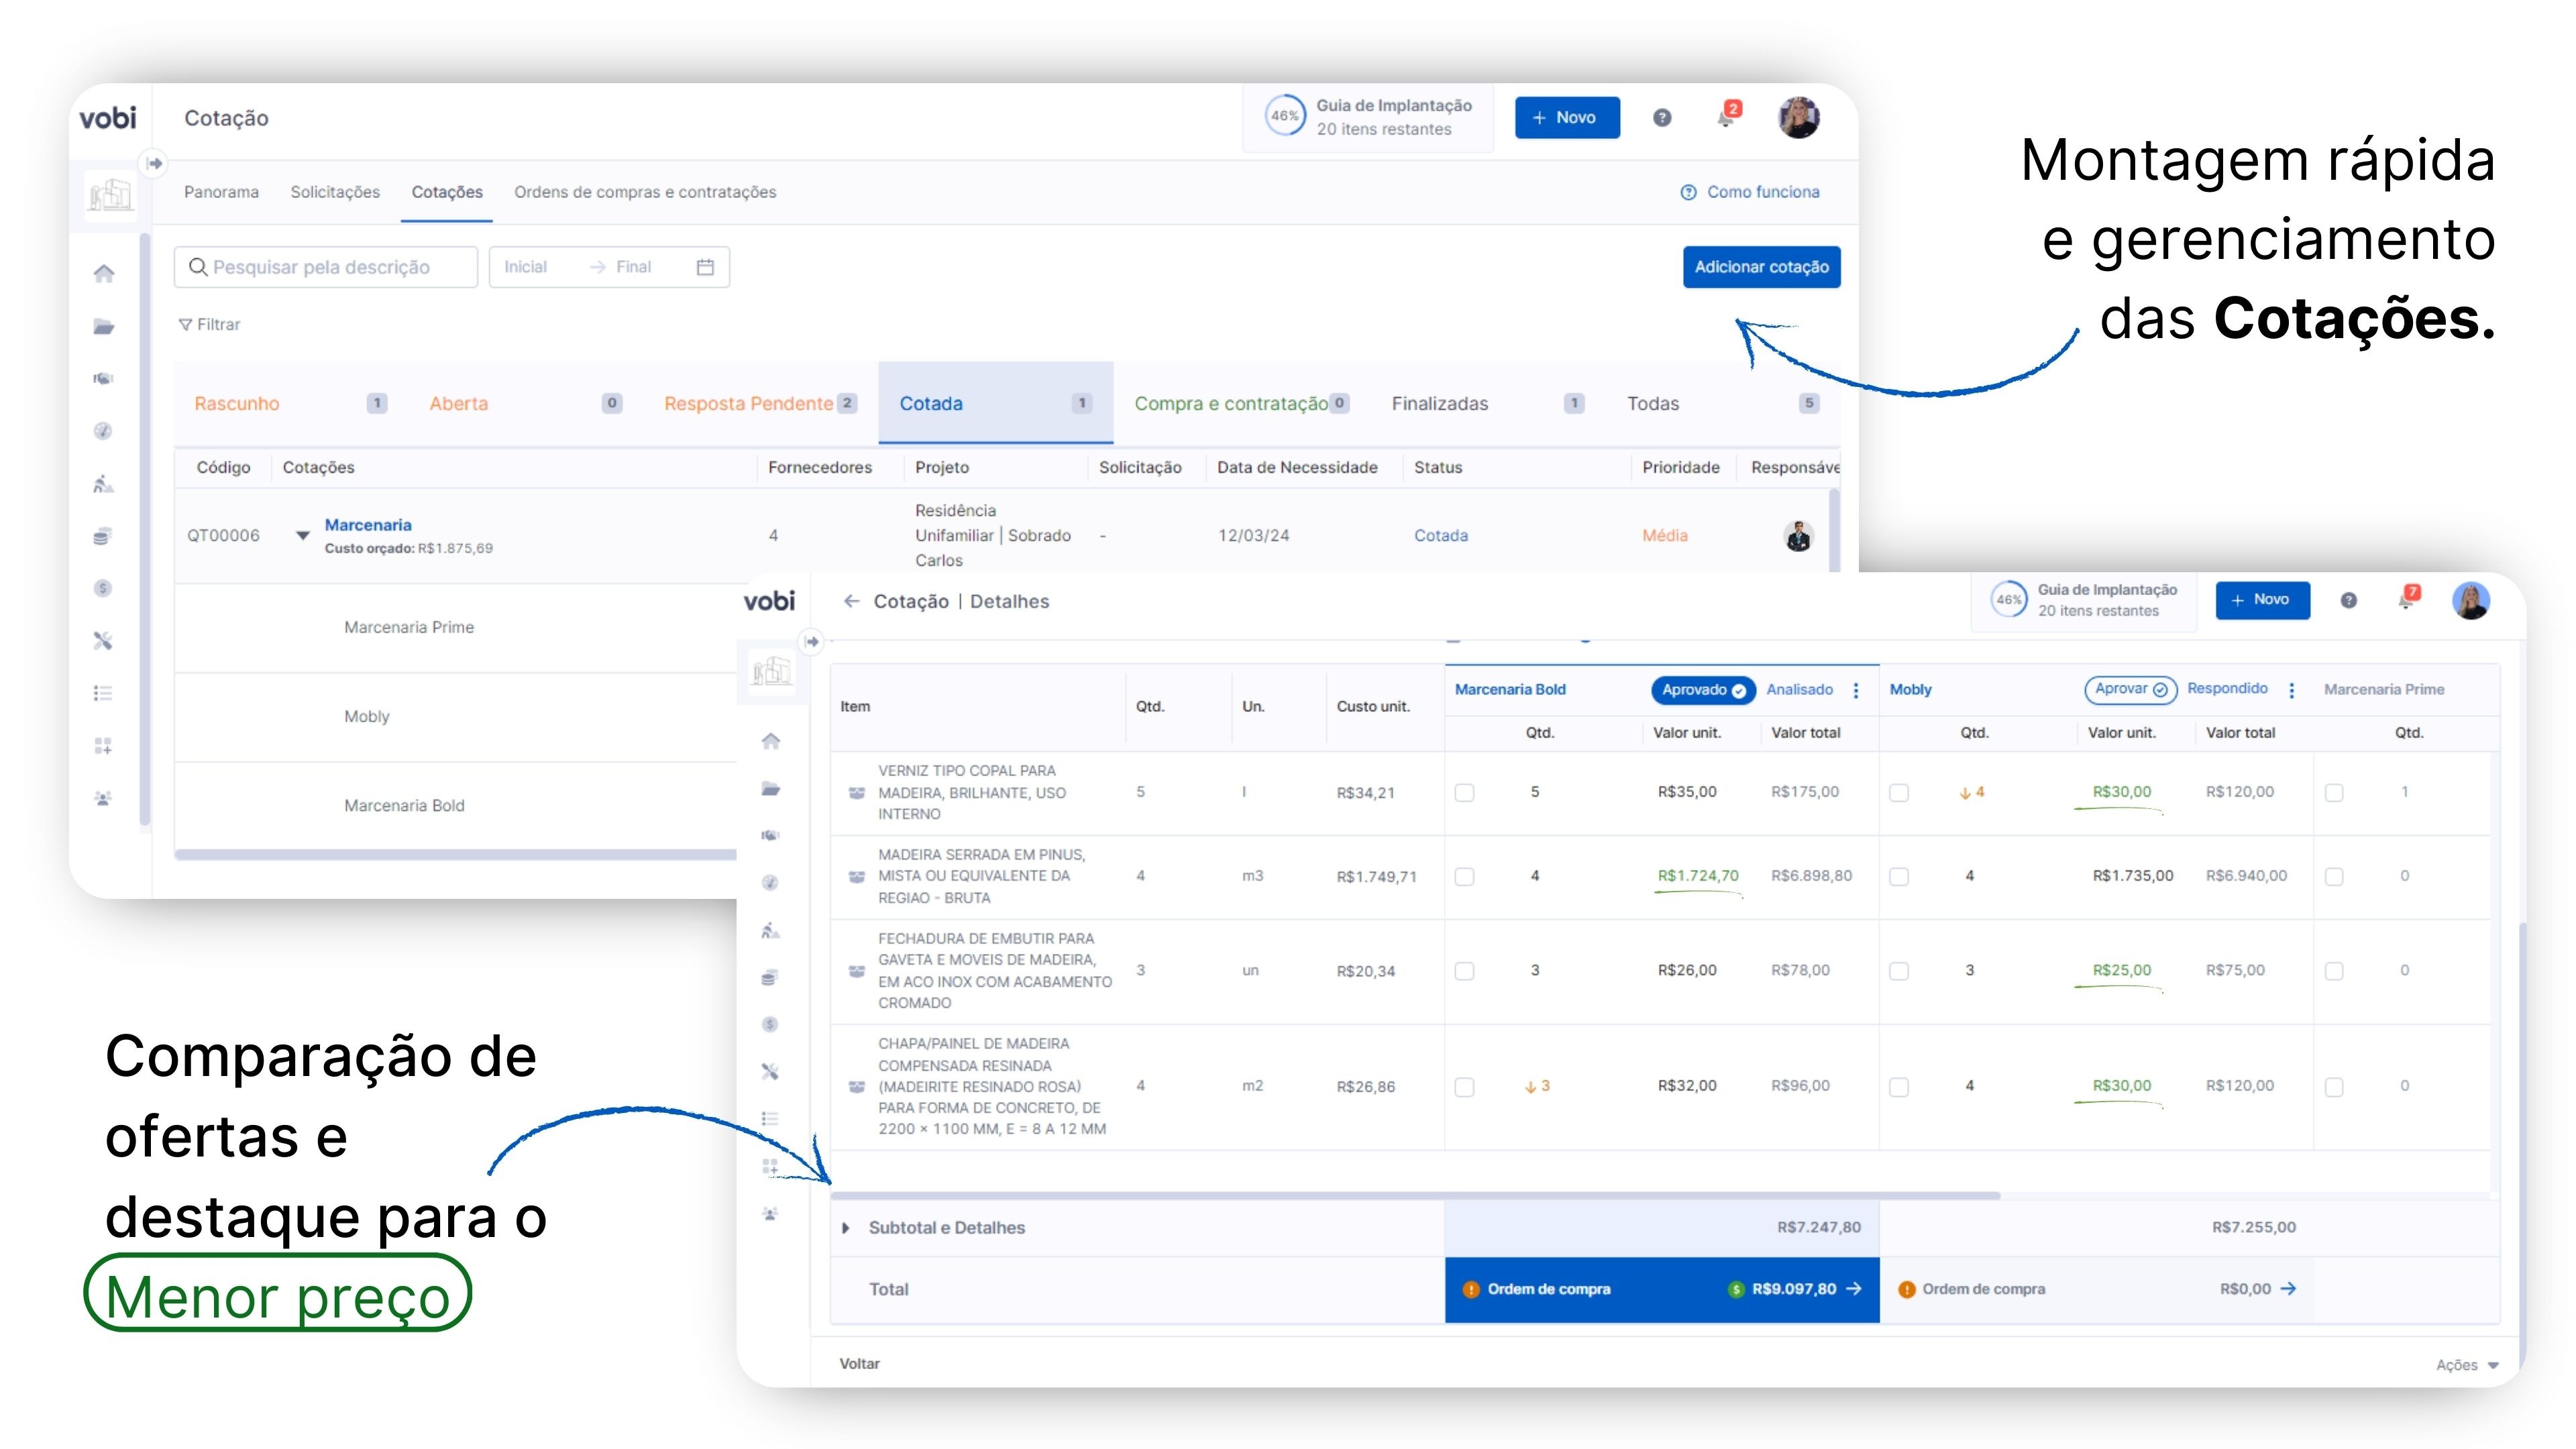Click the Adicionar cotação button
Screen dimensions: 2576x1449
click(1761, 267)
